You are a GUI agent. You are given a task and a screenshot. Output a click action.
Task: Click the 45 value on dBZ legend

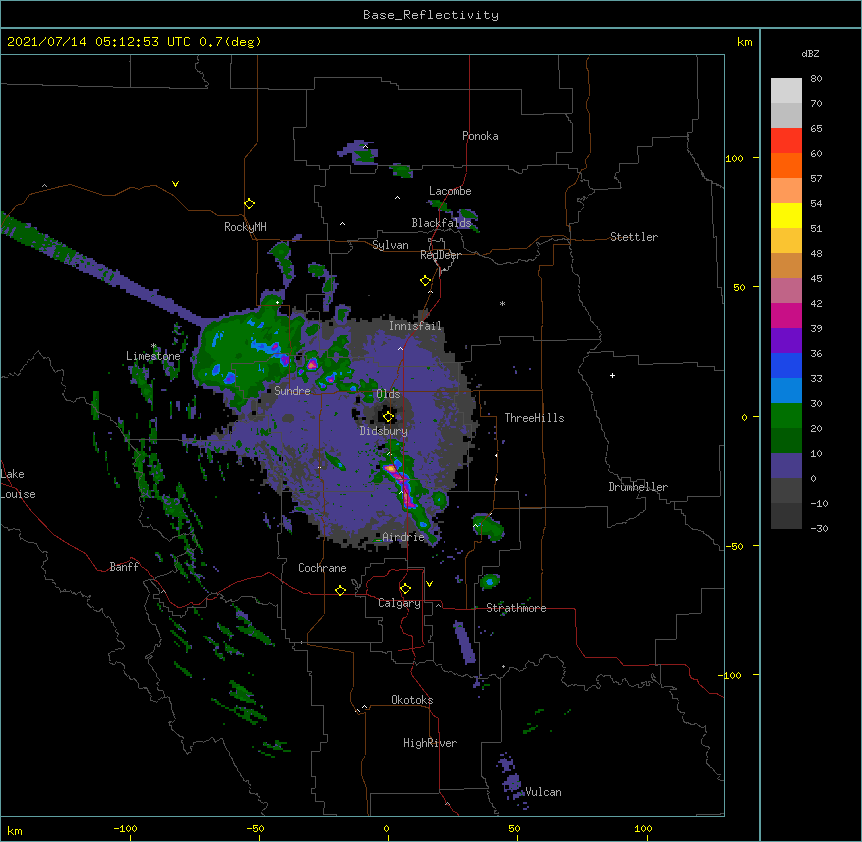click(816, 278)
